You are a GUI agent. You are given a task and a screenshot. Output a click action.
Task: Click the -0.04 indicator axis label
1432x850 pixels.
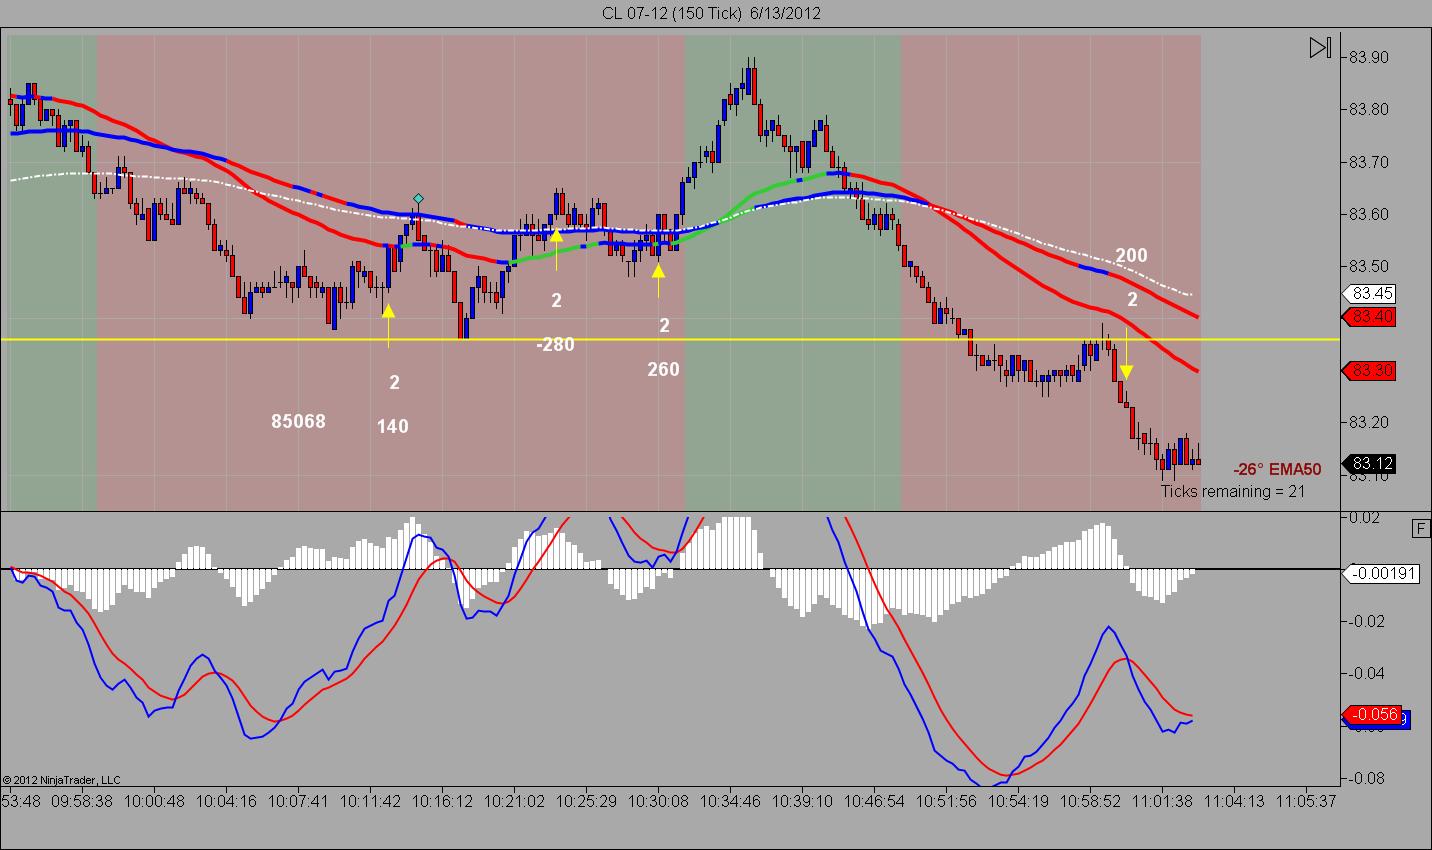pos(1366,673)
